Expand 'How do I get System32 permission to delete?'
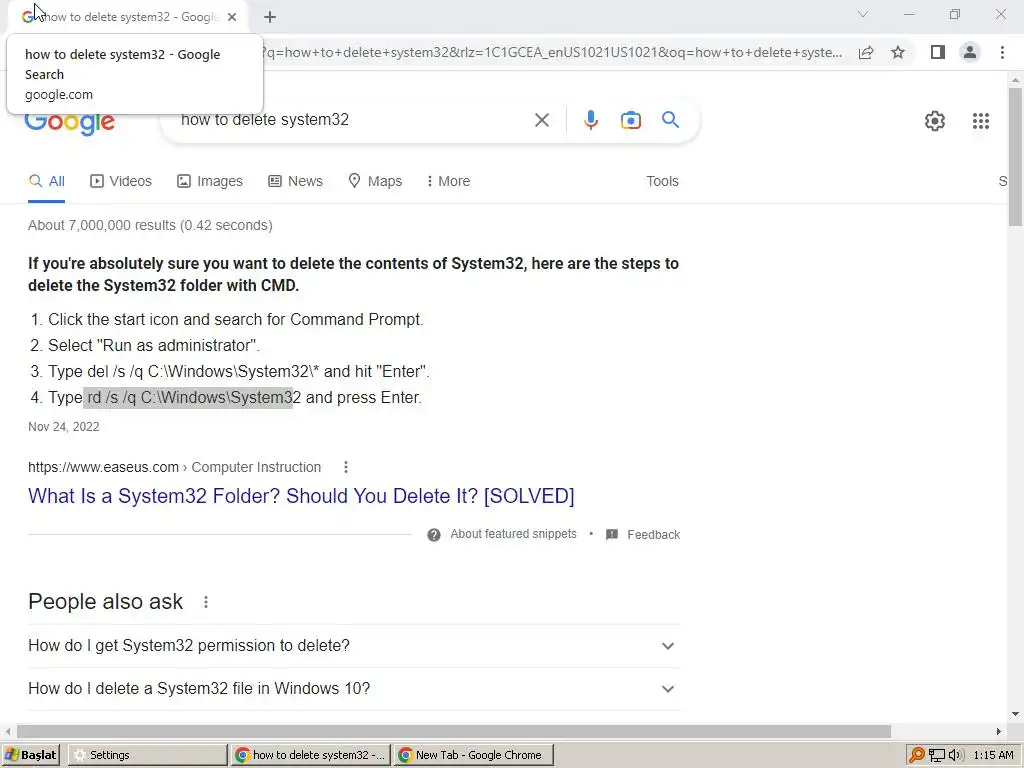Image resolution: width=1024 pixels, height=768 pixels. pyautogui.click(x=354, y=646)
